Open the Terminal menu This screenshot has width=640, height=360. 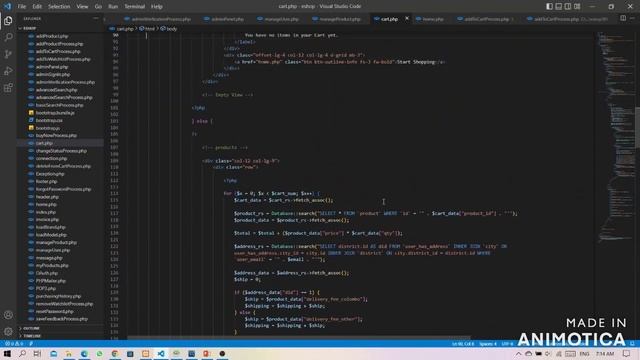[135, 7]
